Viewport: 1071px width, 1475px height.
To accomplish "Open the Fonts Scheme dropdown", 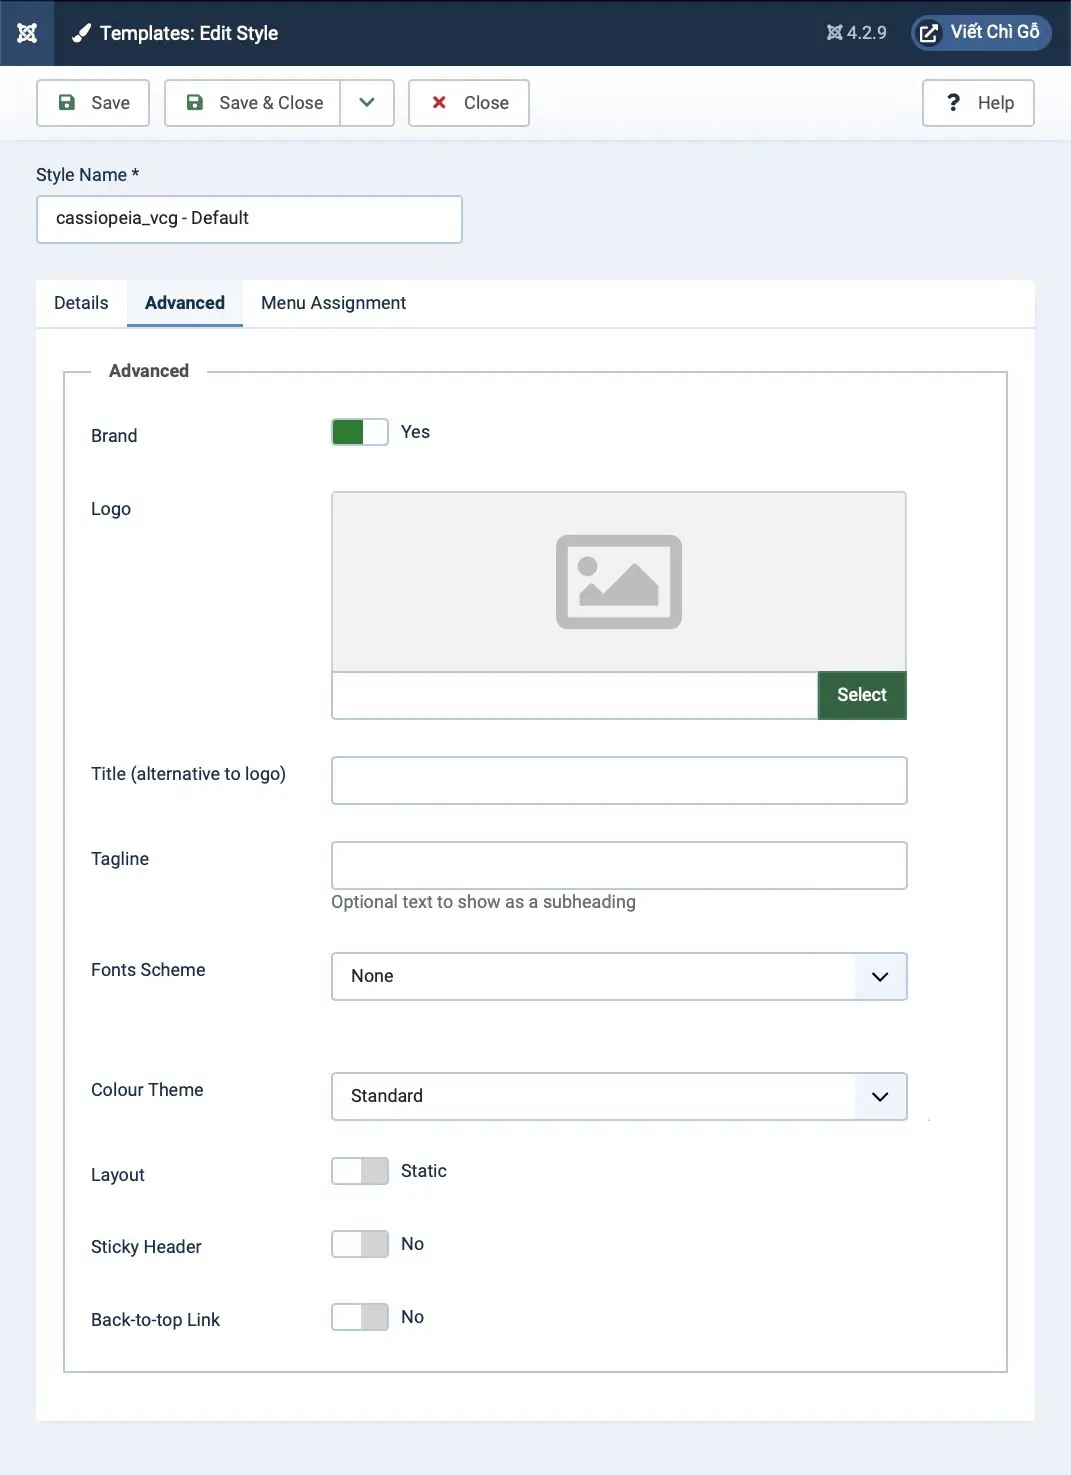I will 618,976.
